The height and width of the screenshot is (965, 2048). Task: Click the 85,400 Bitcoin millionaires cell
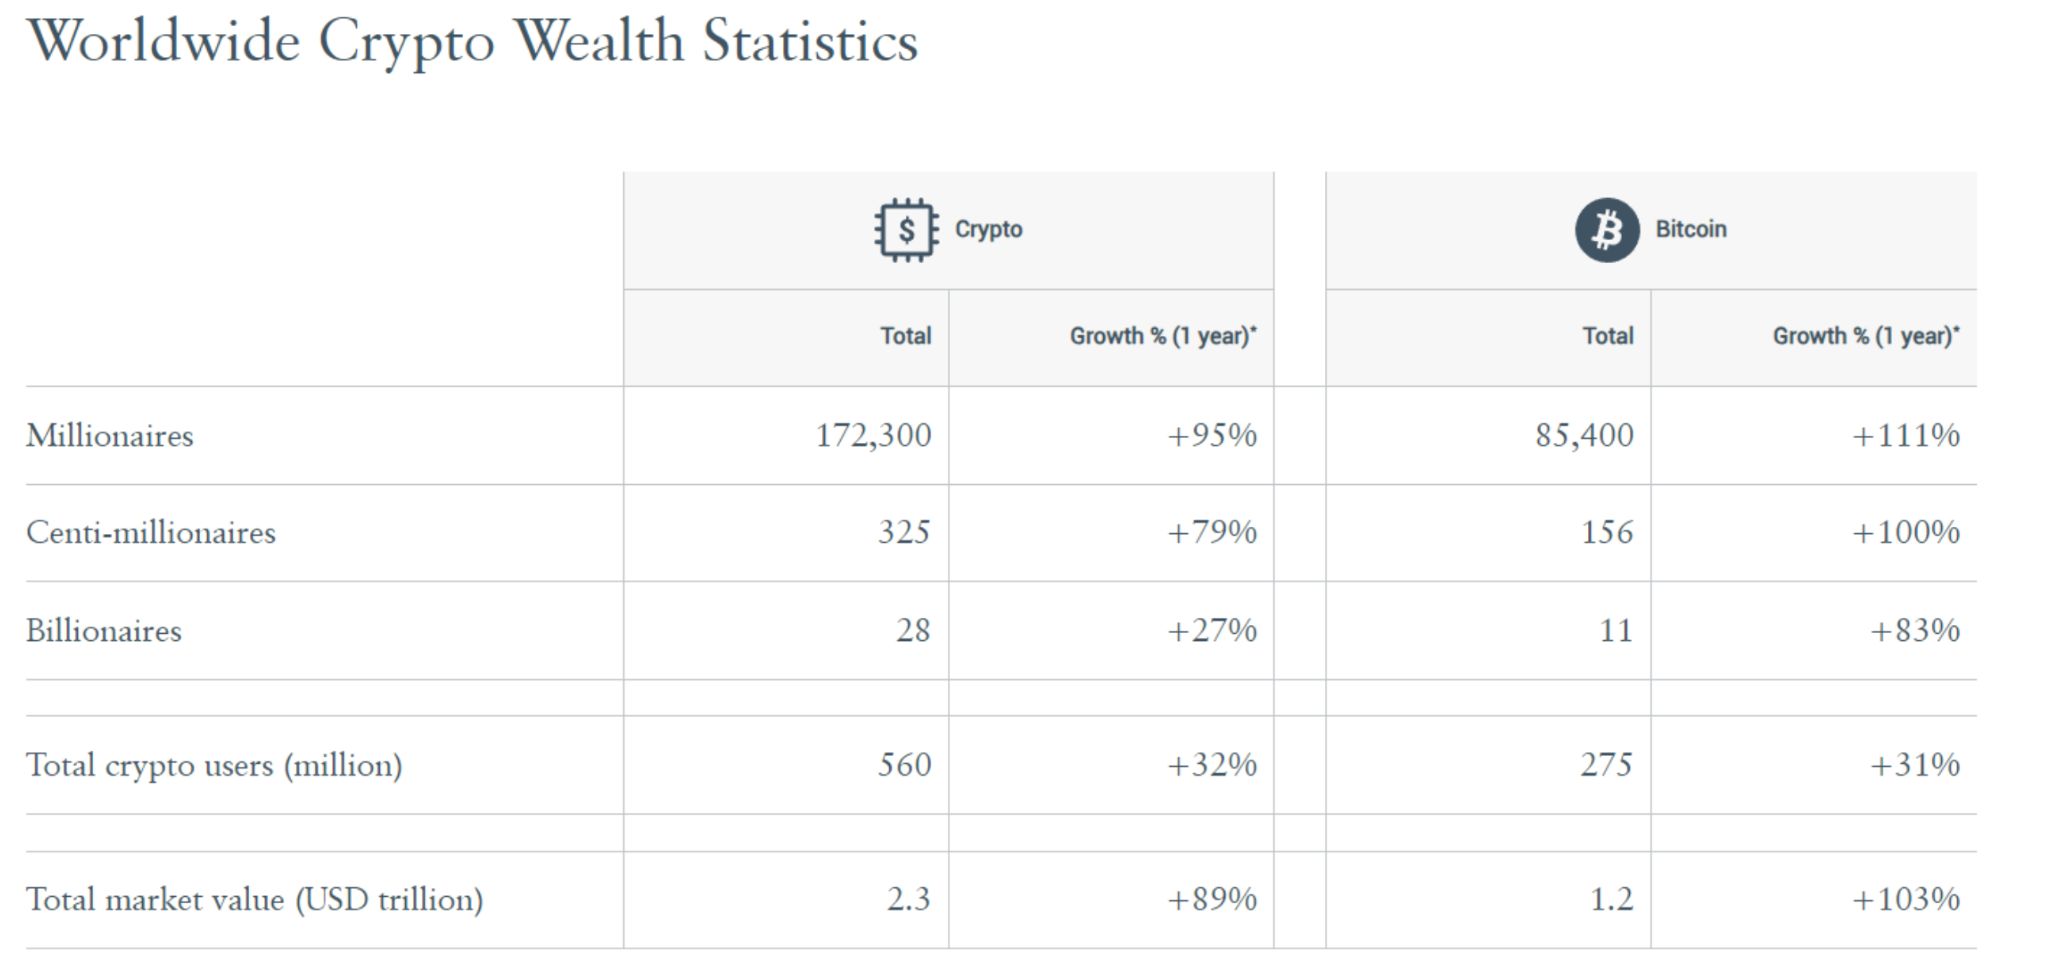(x=1584, y=436)
